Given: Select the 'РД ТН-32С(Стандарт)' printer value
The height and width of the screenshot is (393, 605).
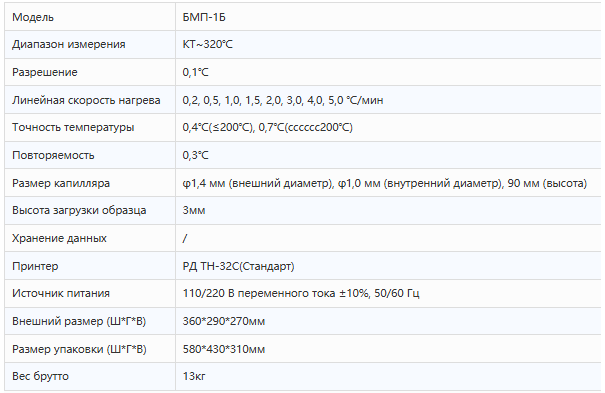Looking at the screenshot, I should (238, 266).
